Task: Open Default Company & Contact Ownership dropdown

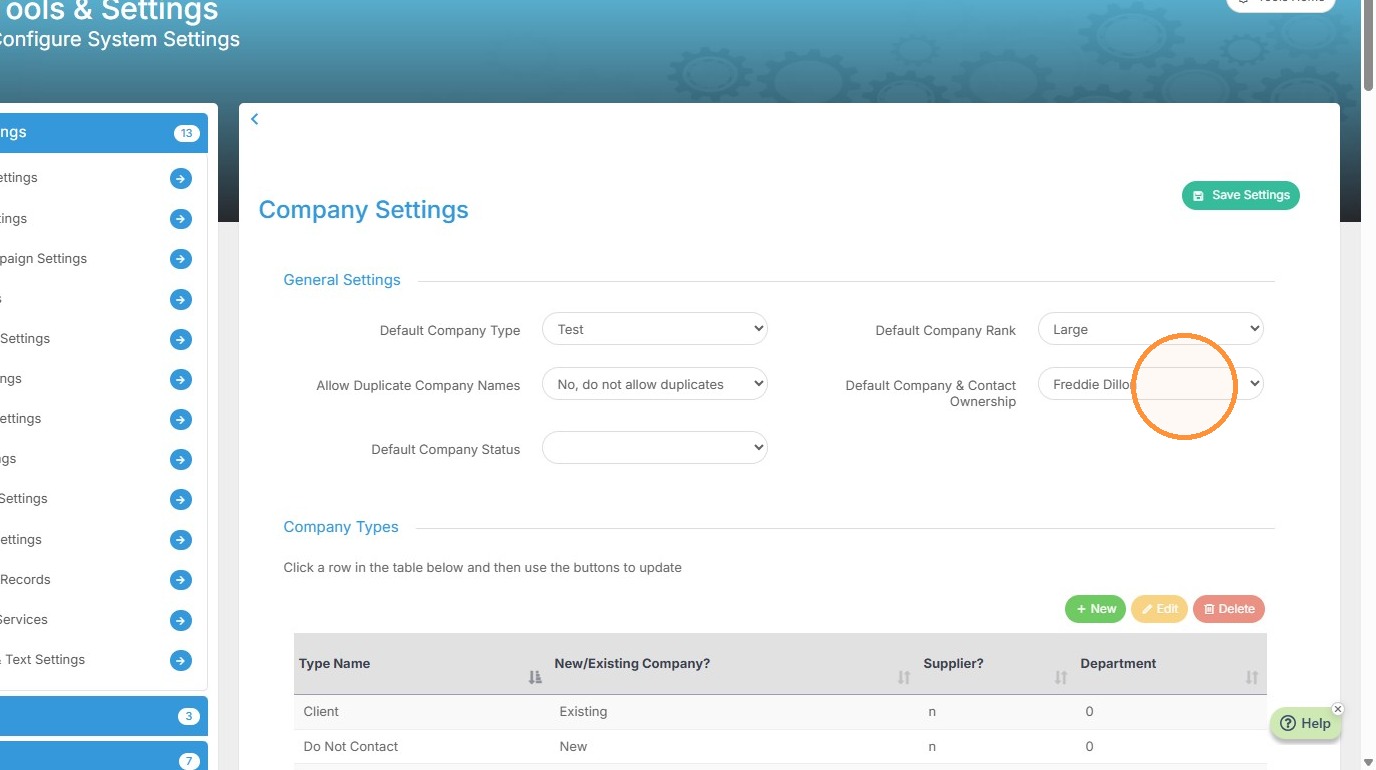Action: pyautogui.click(x=1151, y=384)
